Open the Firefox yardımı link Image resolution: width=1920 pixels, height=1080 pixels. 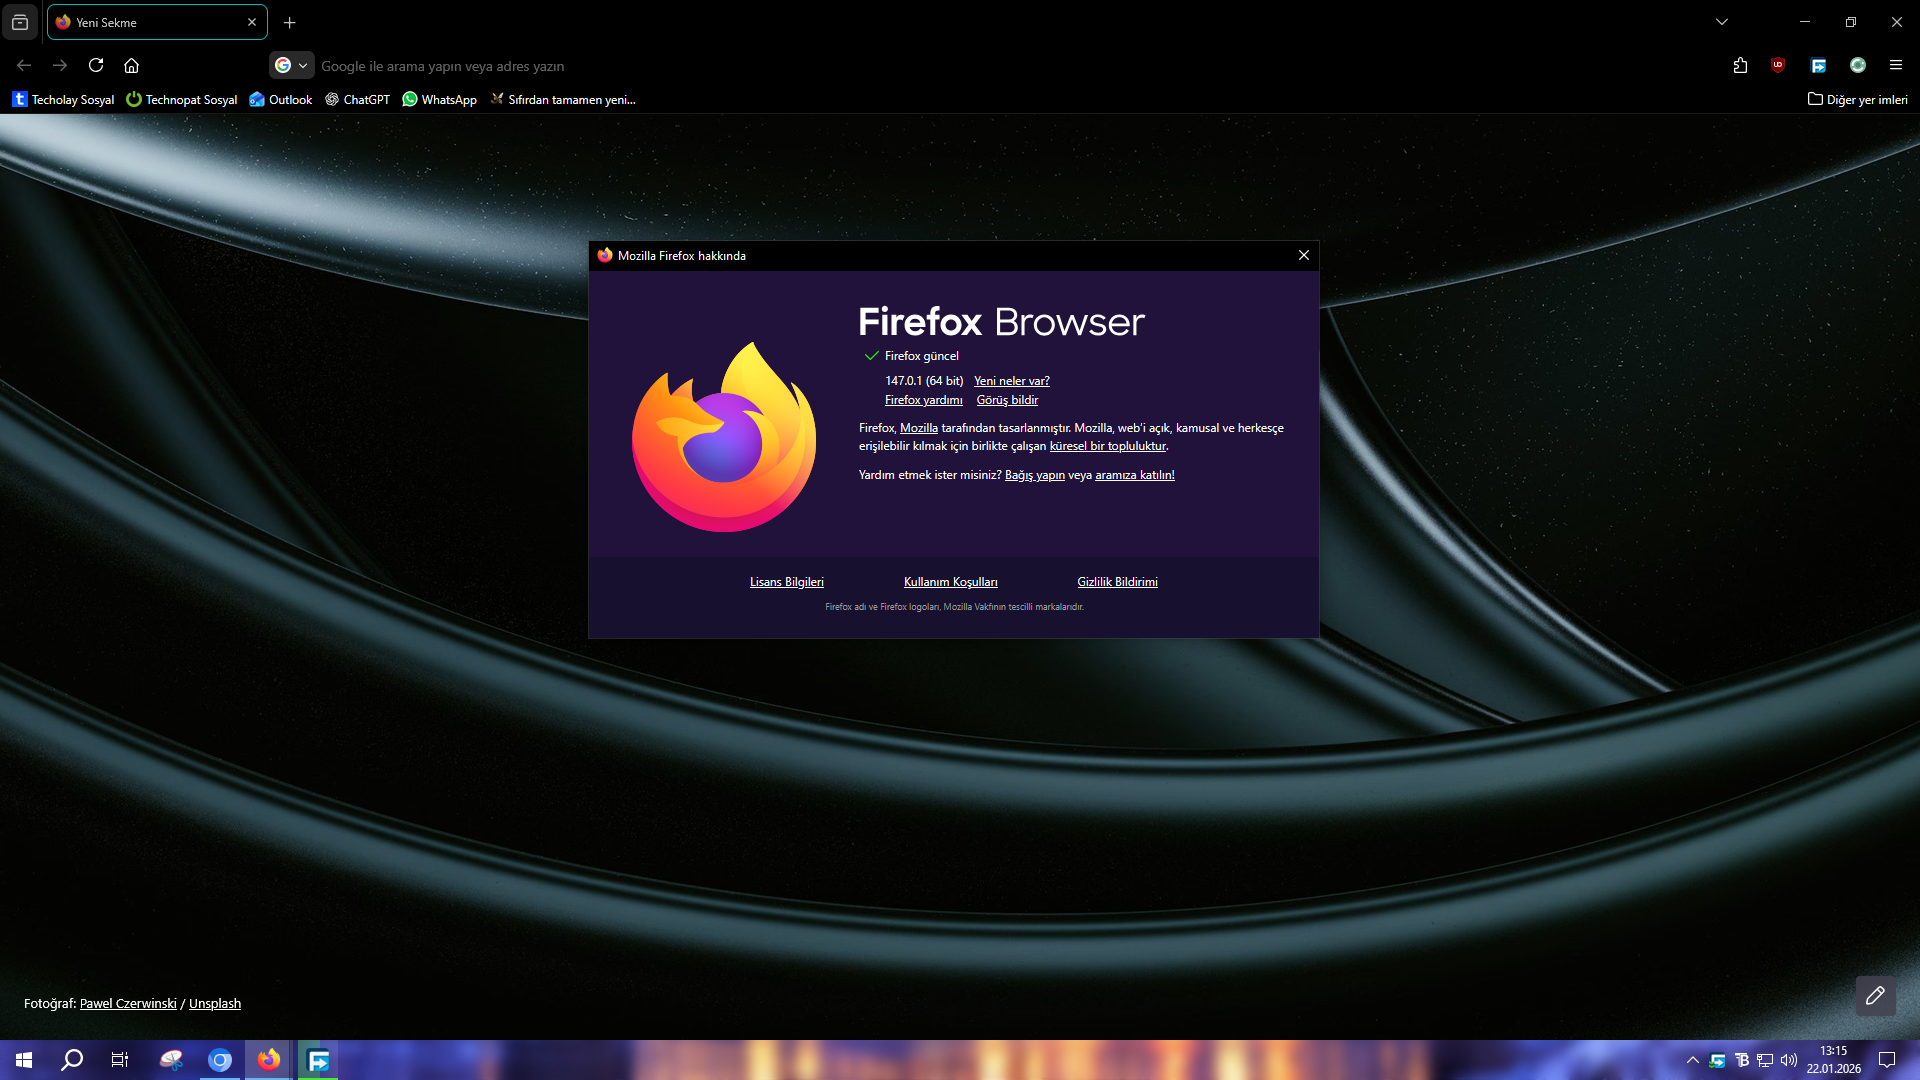[x=924, y=400]
